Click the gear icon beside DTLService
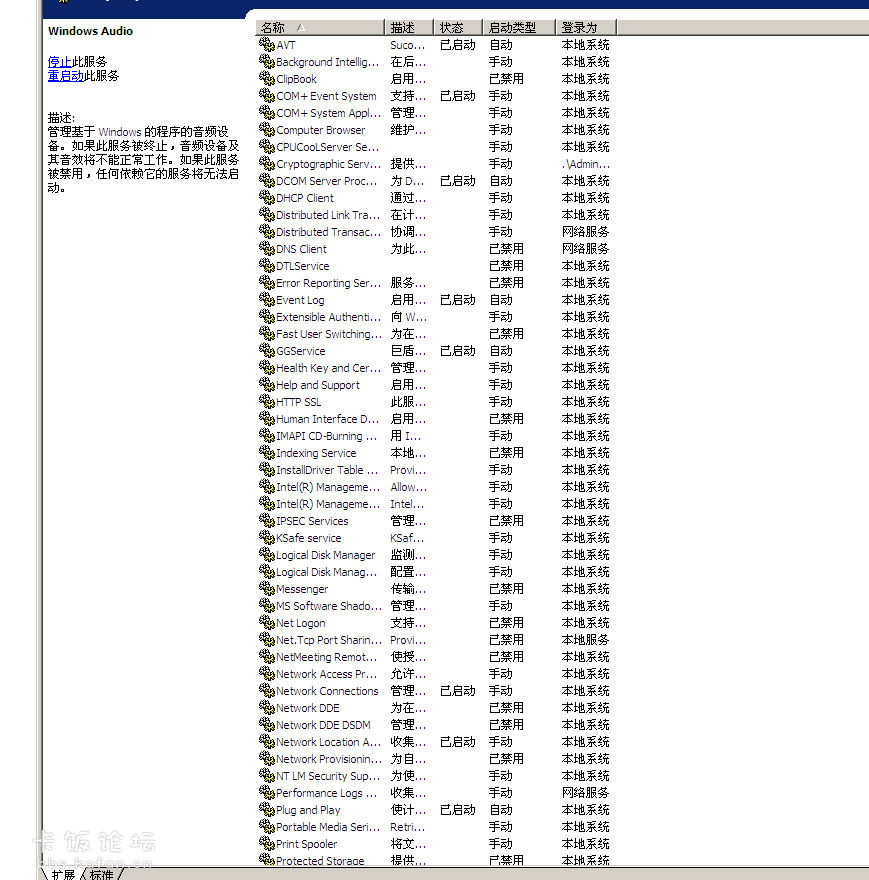The height and width of the screenshot is (880, 869). pos(267,265)
